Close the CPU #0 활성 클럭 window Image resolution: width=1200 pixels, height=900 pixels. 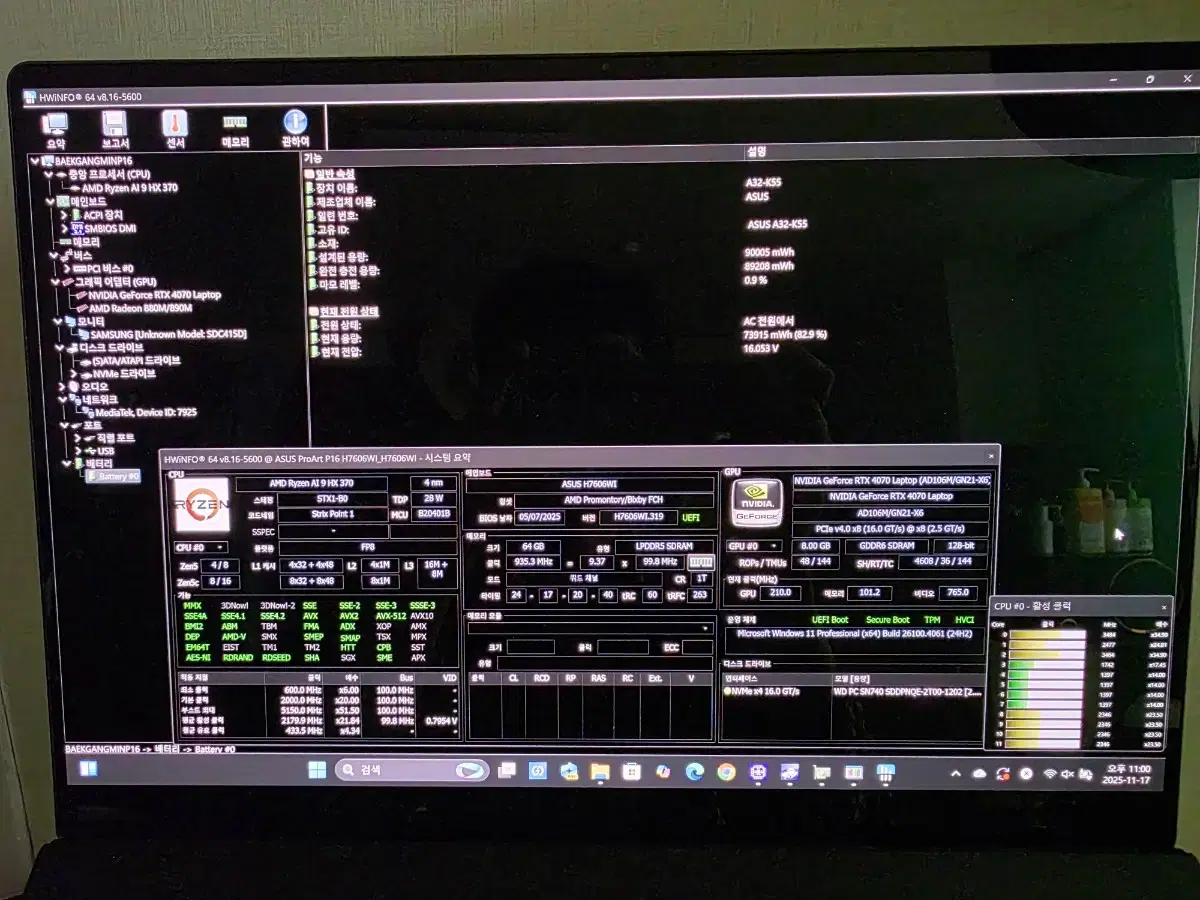pyautogui.click(x=1163, y=606)
